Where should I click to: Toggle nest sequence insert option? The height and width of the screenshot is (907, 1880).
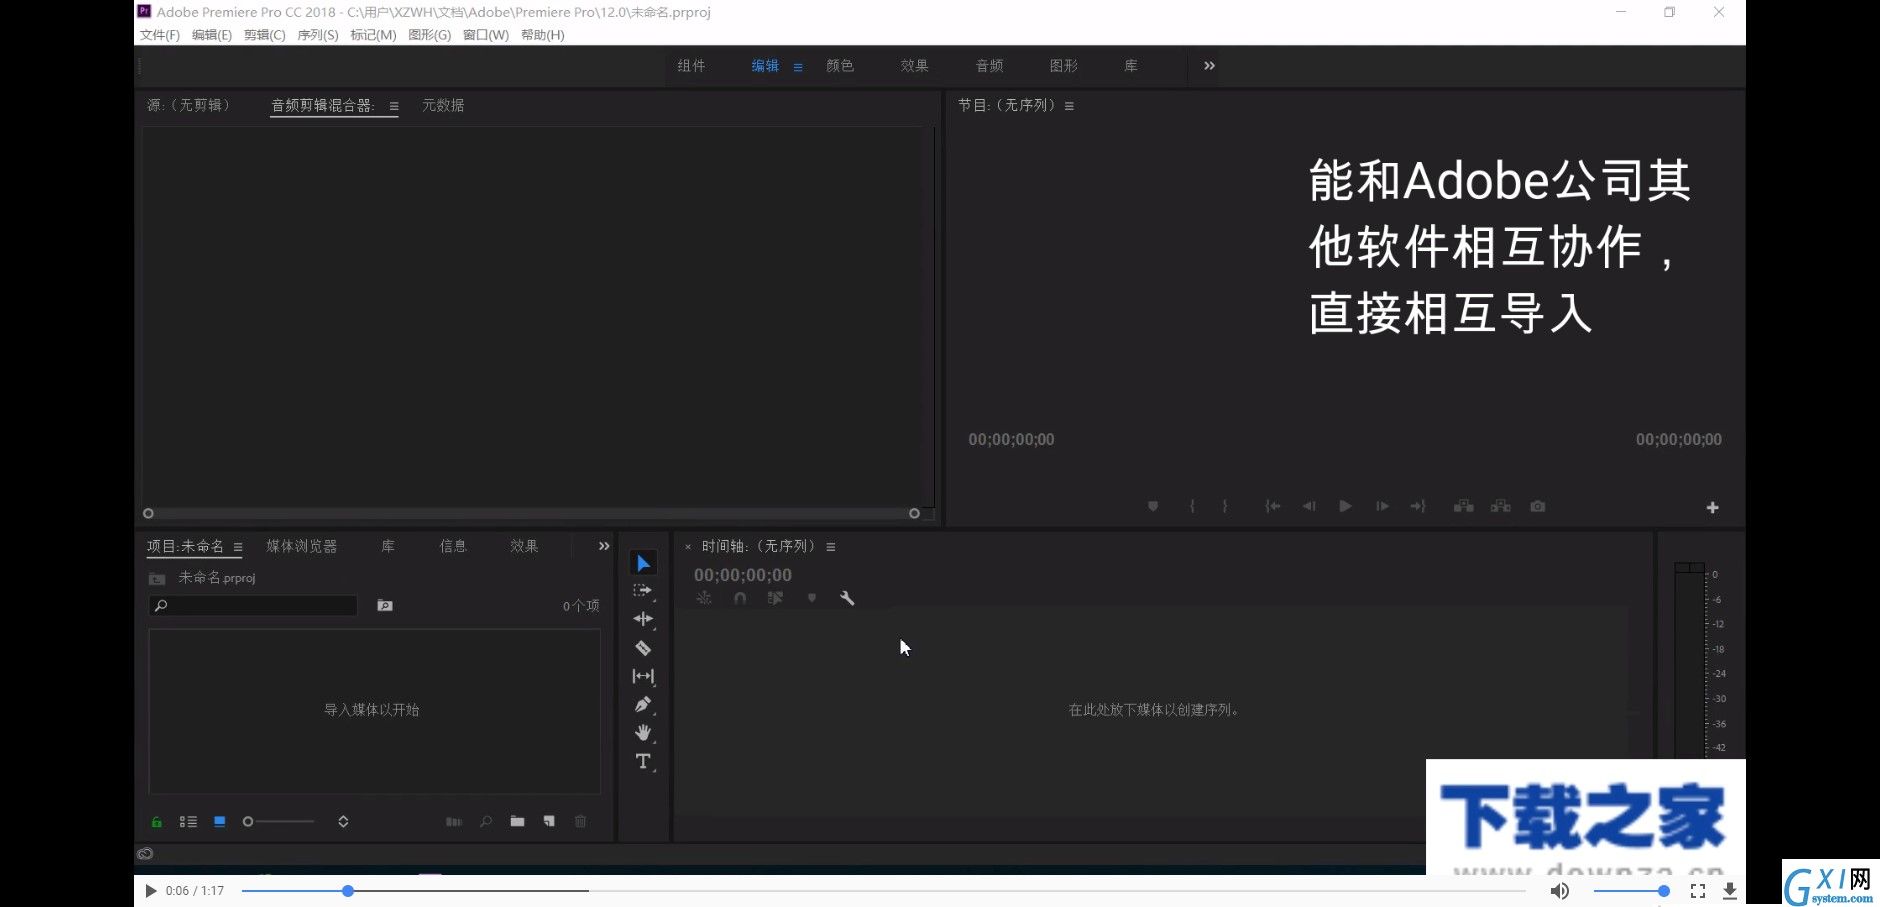704,598
